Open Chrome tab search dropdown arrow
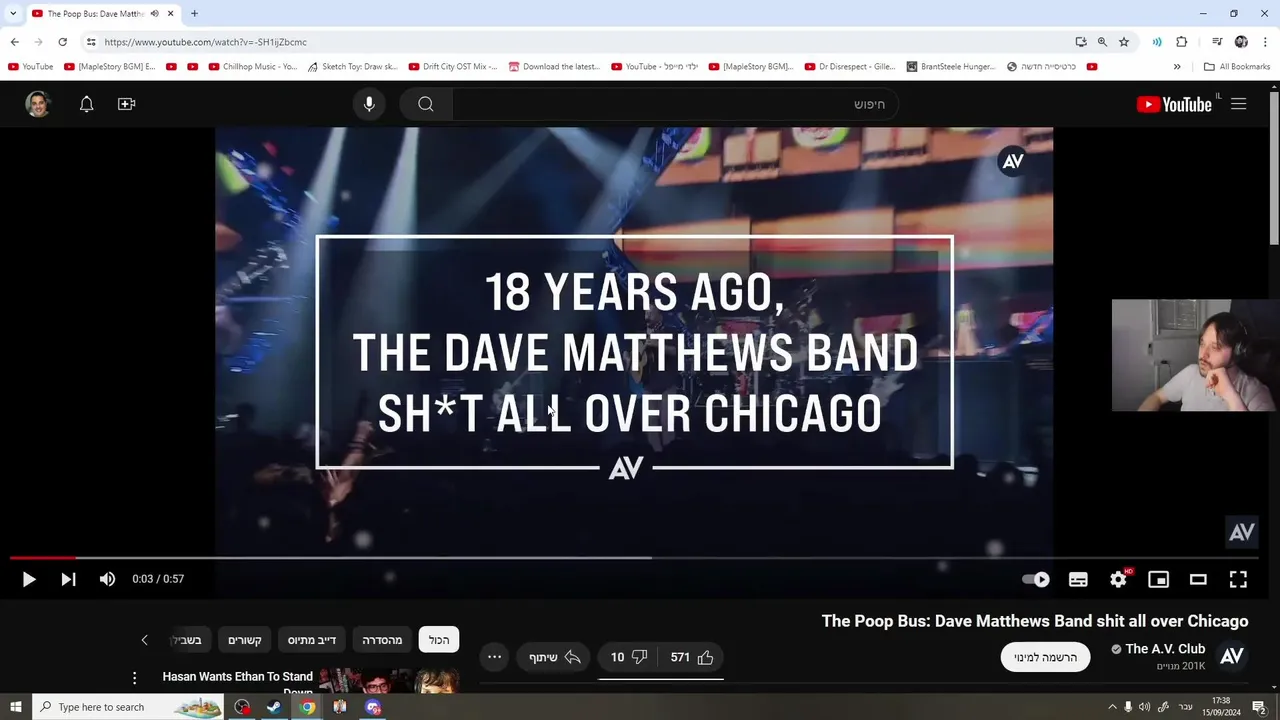Image resolution: width=1280 pixels, height=720 pixels. click(x=12, y=13)
